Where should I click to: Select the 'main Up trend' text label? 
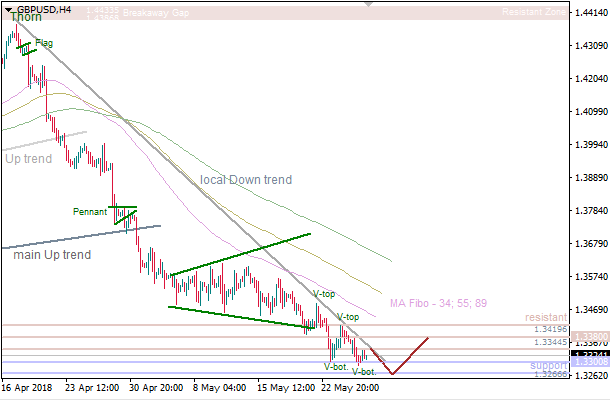coord(52,255)
